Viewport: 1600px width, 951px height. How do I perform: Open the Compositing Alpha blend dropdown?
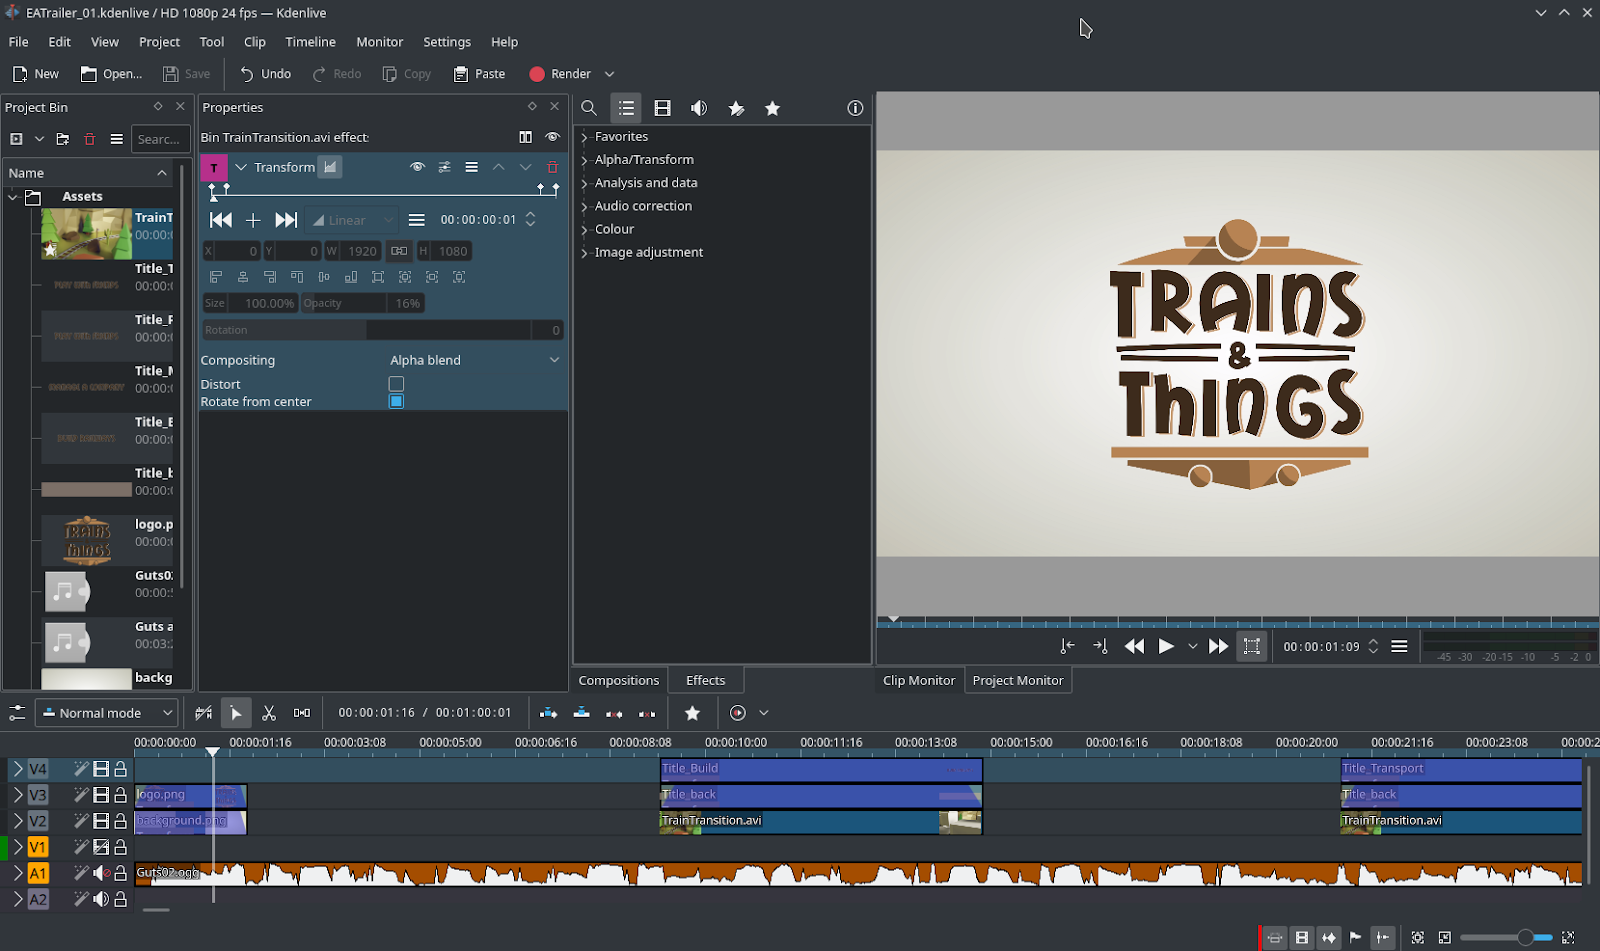(x=474, y=360)
